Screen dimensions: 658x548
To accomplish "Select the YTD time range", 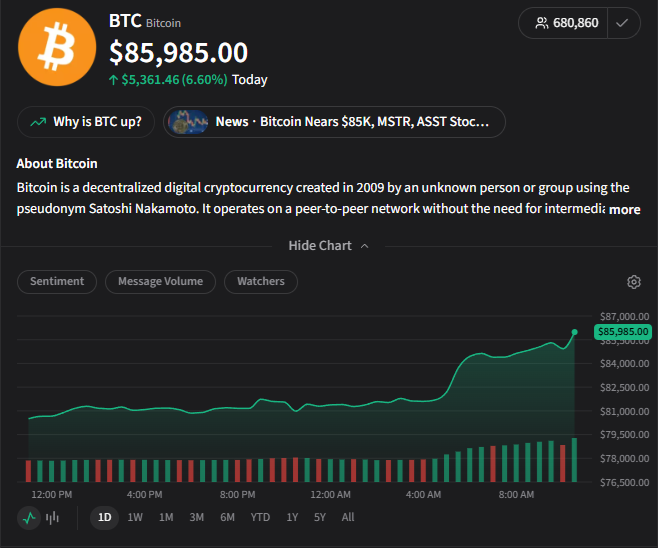I will 260,518.
